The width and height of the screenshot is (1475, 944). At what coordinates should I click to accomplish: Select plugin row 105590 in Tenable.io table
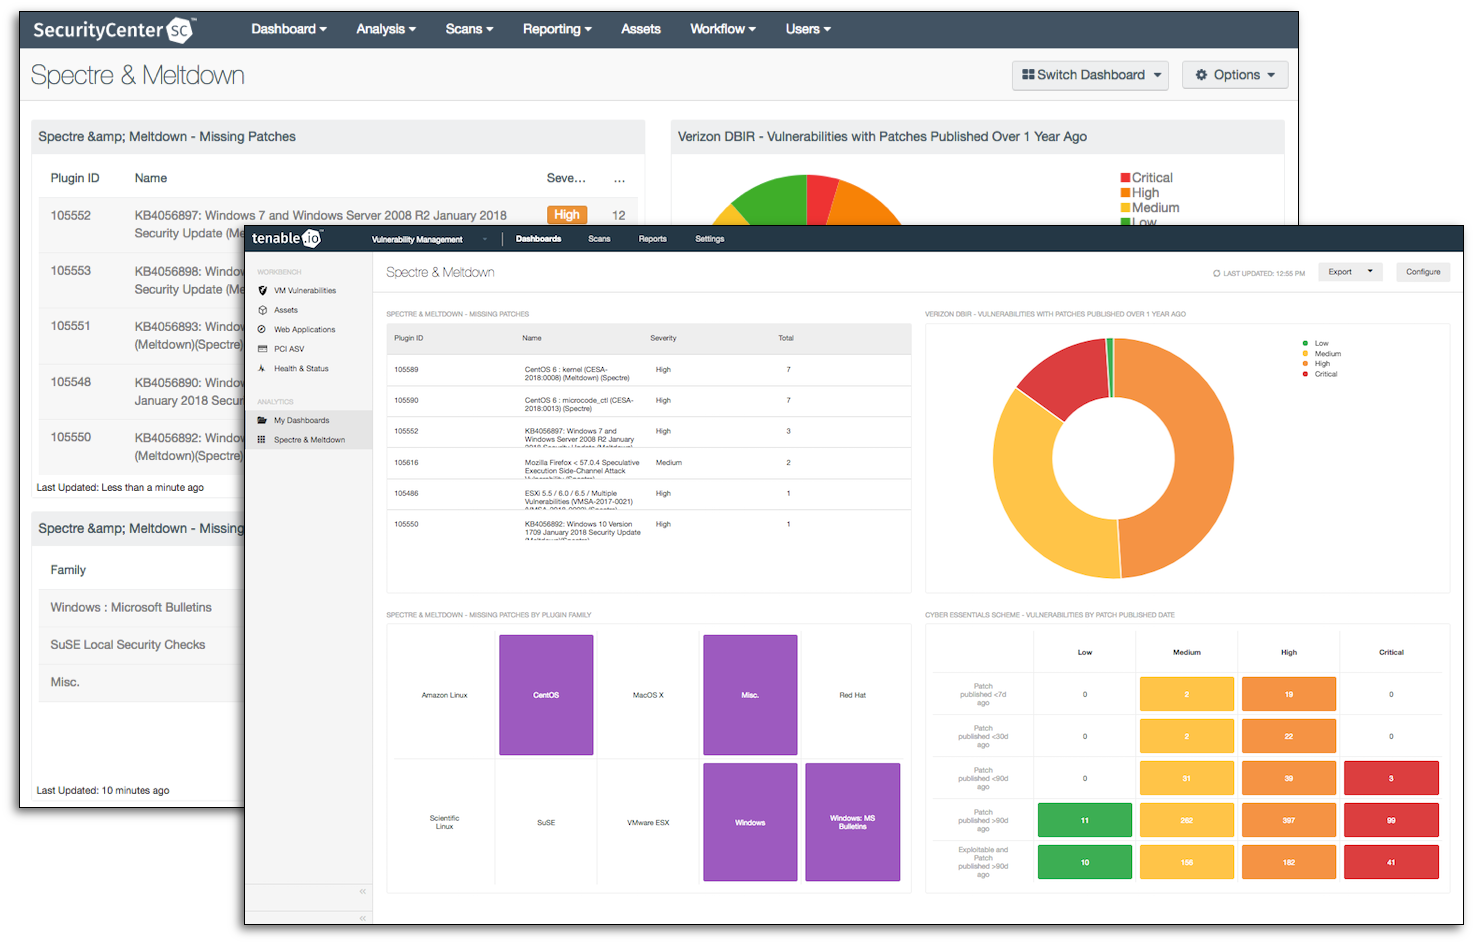[649, 401]
